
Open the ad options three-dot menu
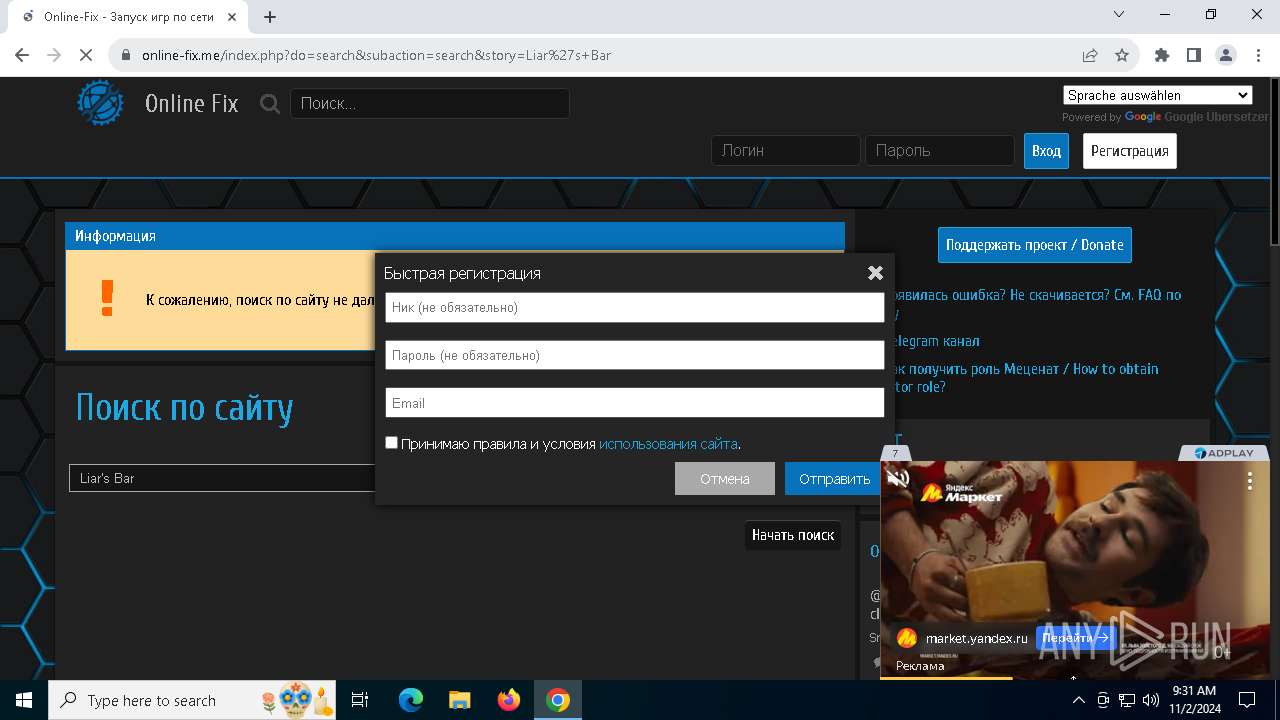[1249, 481]
